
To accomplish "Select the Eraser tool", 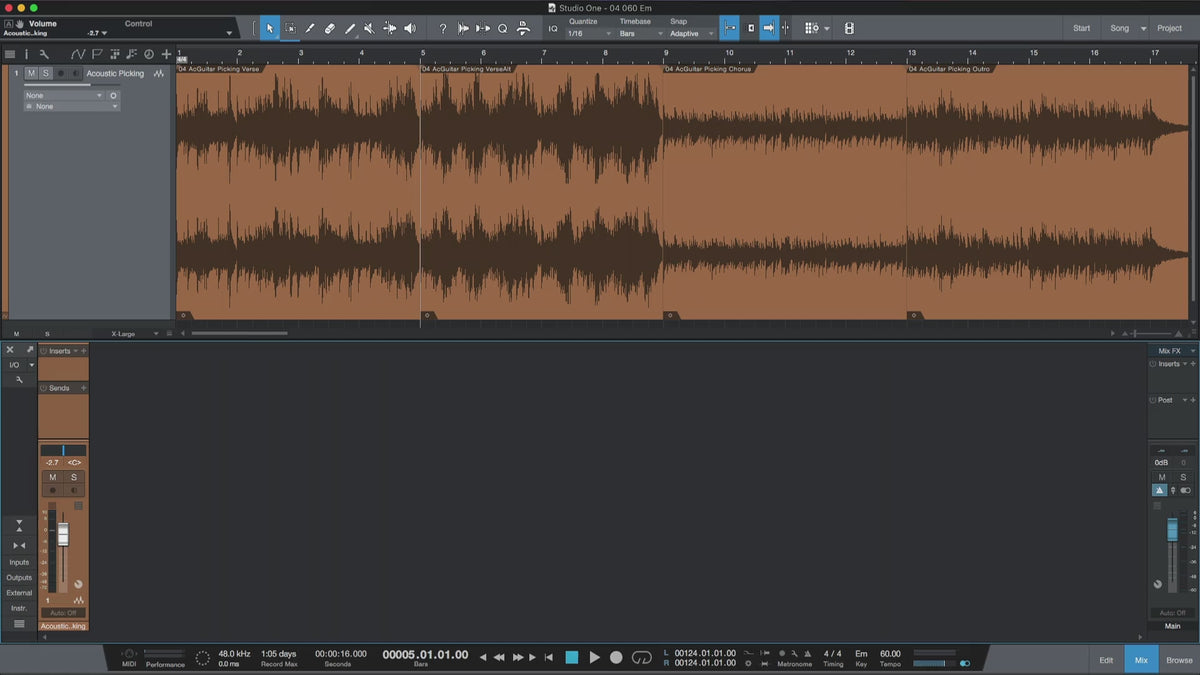I will (329, 29).
